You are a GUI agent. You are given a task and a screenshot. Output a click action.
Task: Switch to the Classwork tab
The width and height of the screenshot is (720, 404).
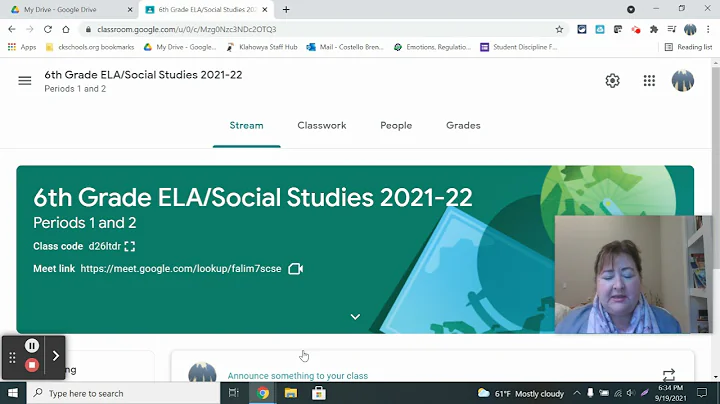[x=321, y=125]
